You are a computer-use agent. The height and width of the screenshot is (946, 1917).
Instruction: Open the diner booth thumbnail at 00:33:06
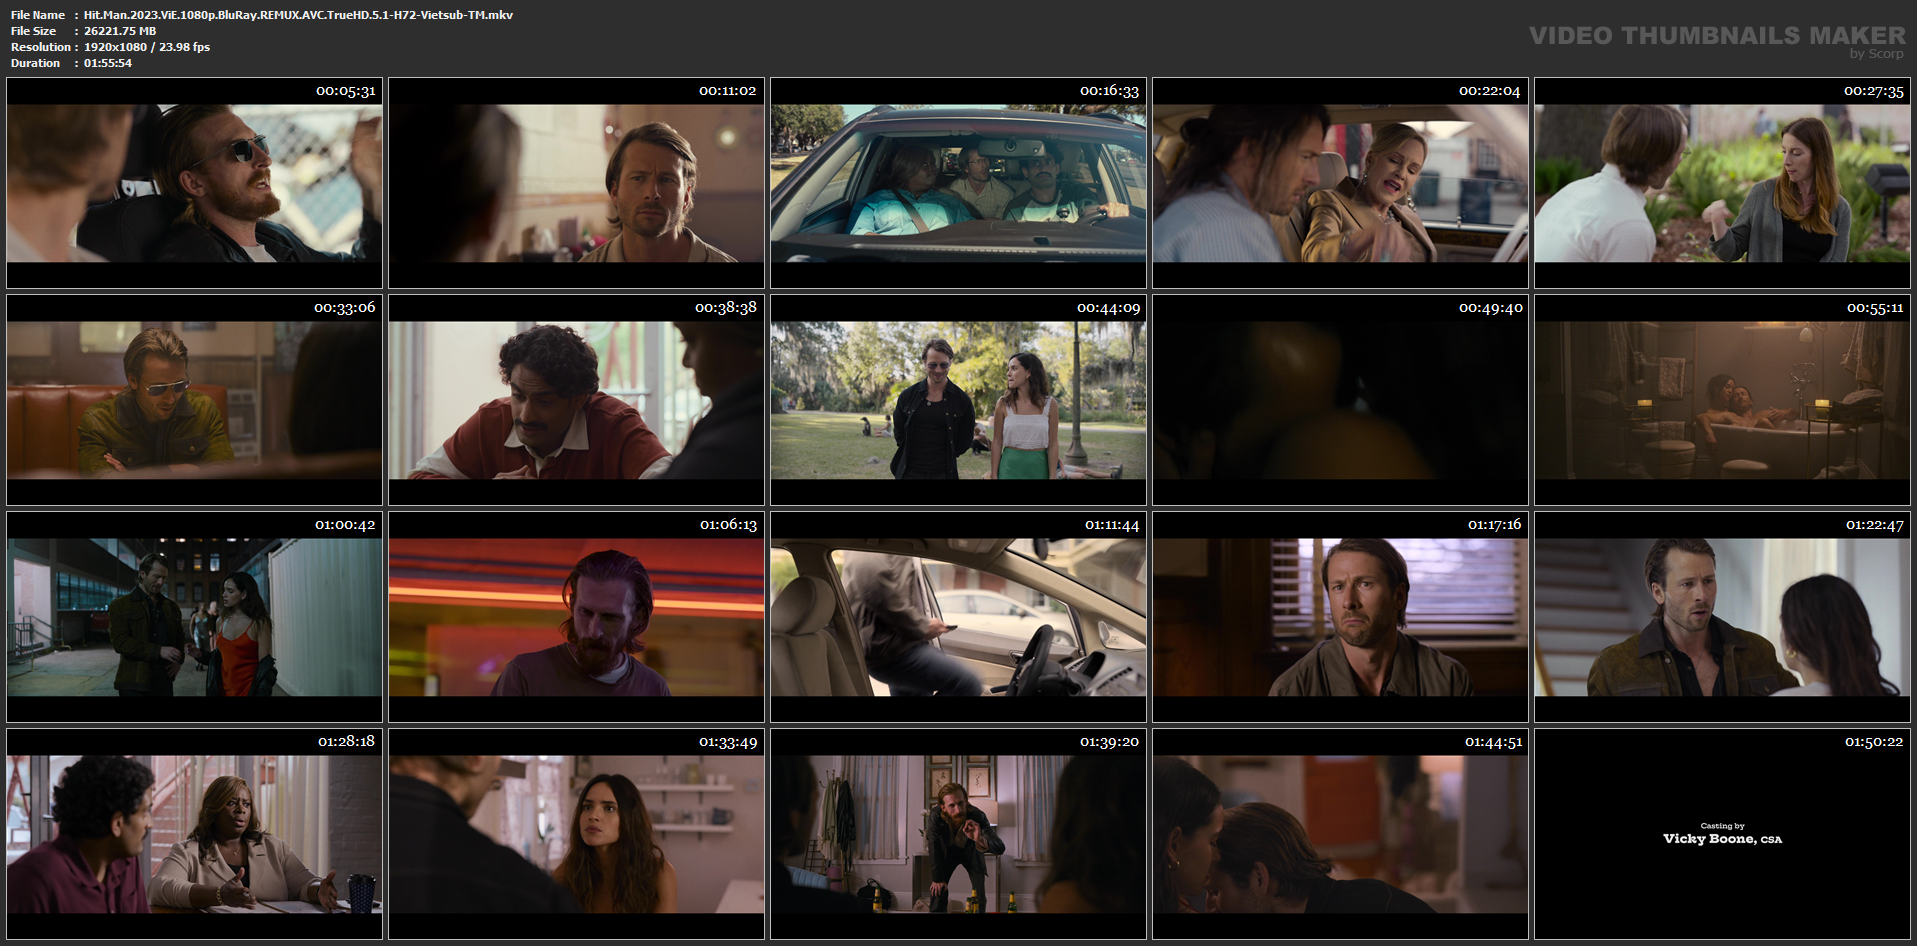point(194,400)
